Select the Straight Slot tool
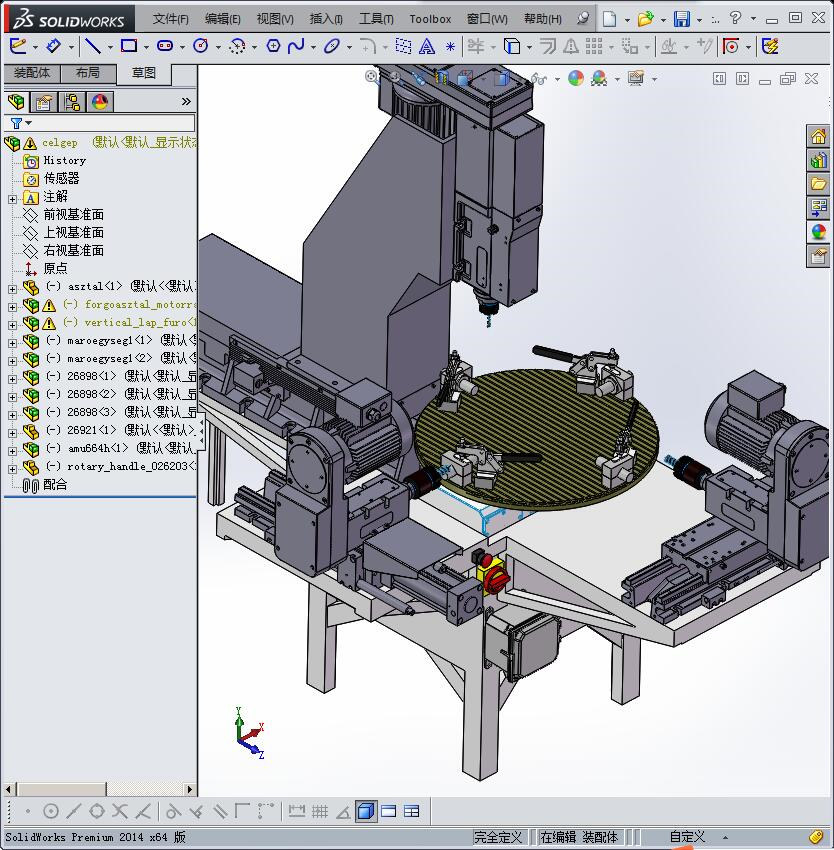The image size is (834, 850). click(165, 46)
